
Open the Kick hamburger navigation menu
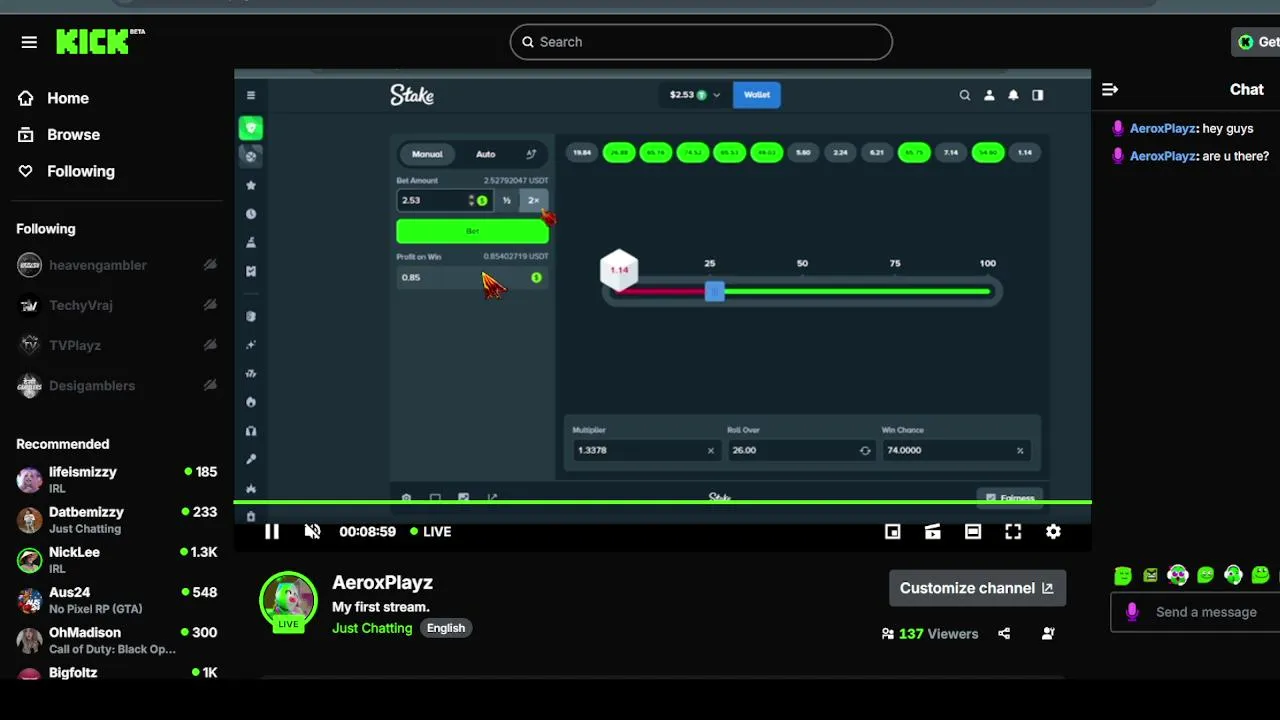(29, 42)
